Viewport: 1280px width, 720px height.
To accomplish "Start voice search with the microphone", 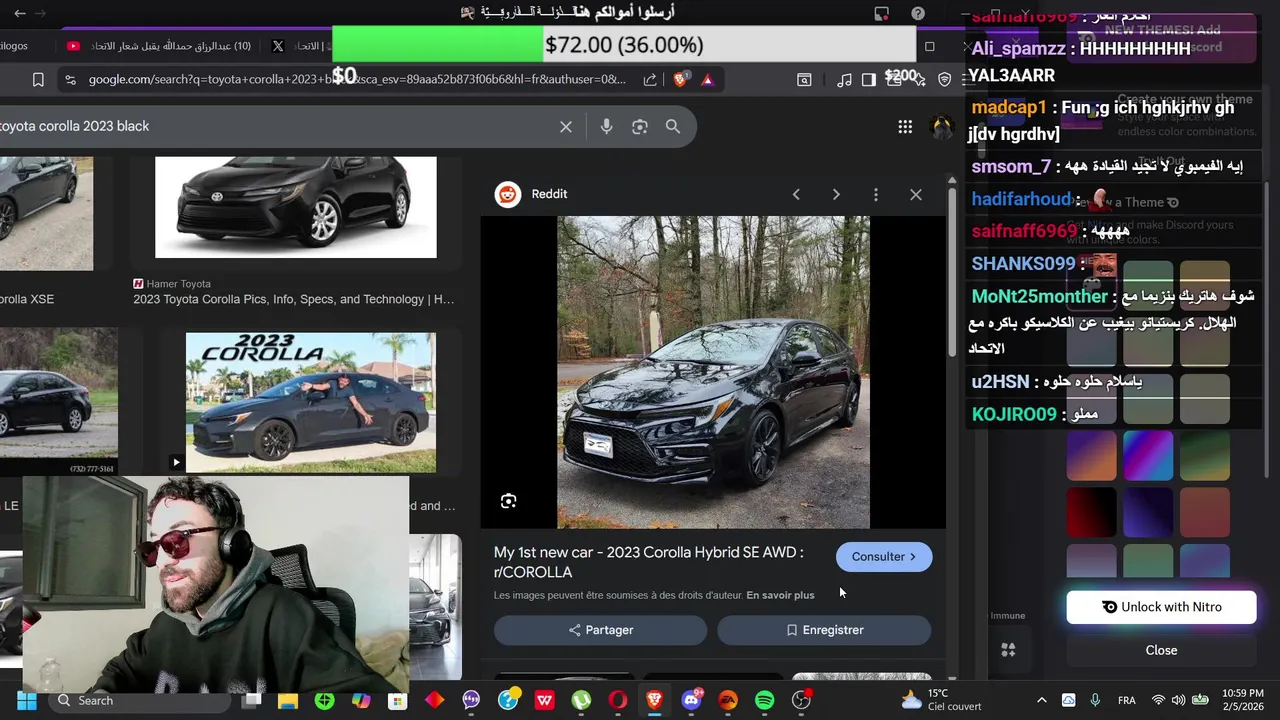I will tap(606, 127).
